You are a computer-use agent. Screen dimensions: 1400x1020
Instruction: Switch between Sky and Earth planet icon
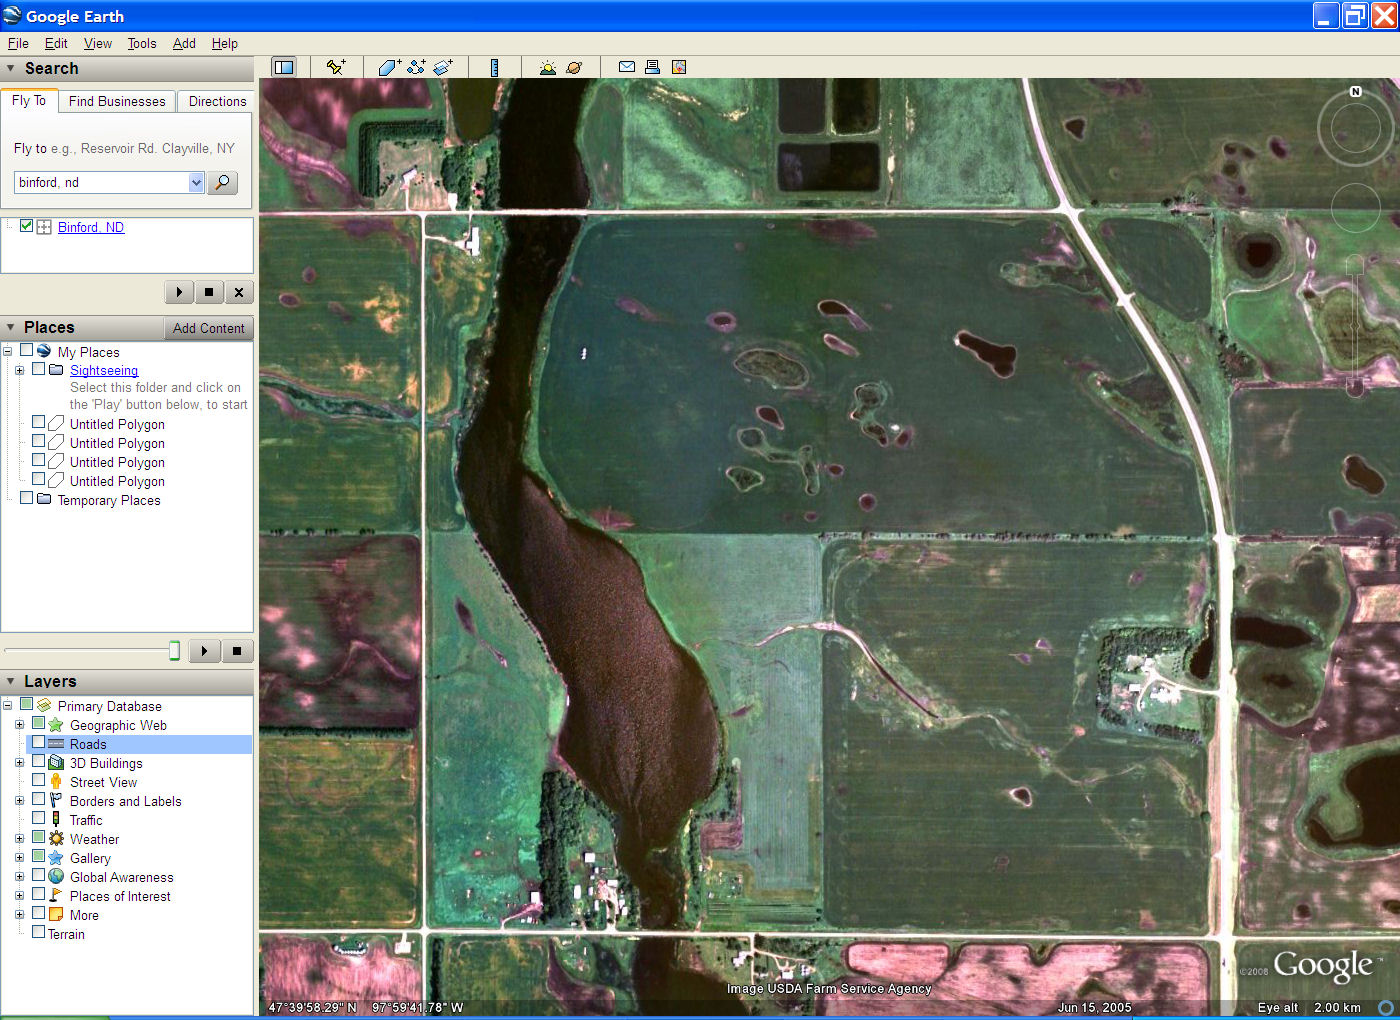[x=574, y=67]
